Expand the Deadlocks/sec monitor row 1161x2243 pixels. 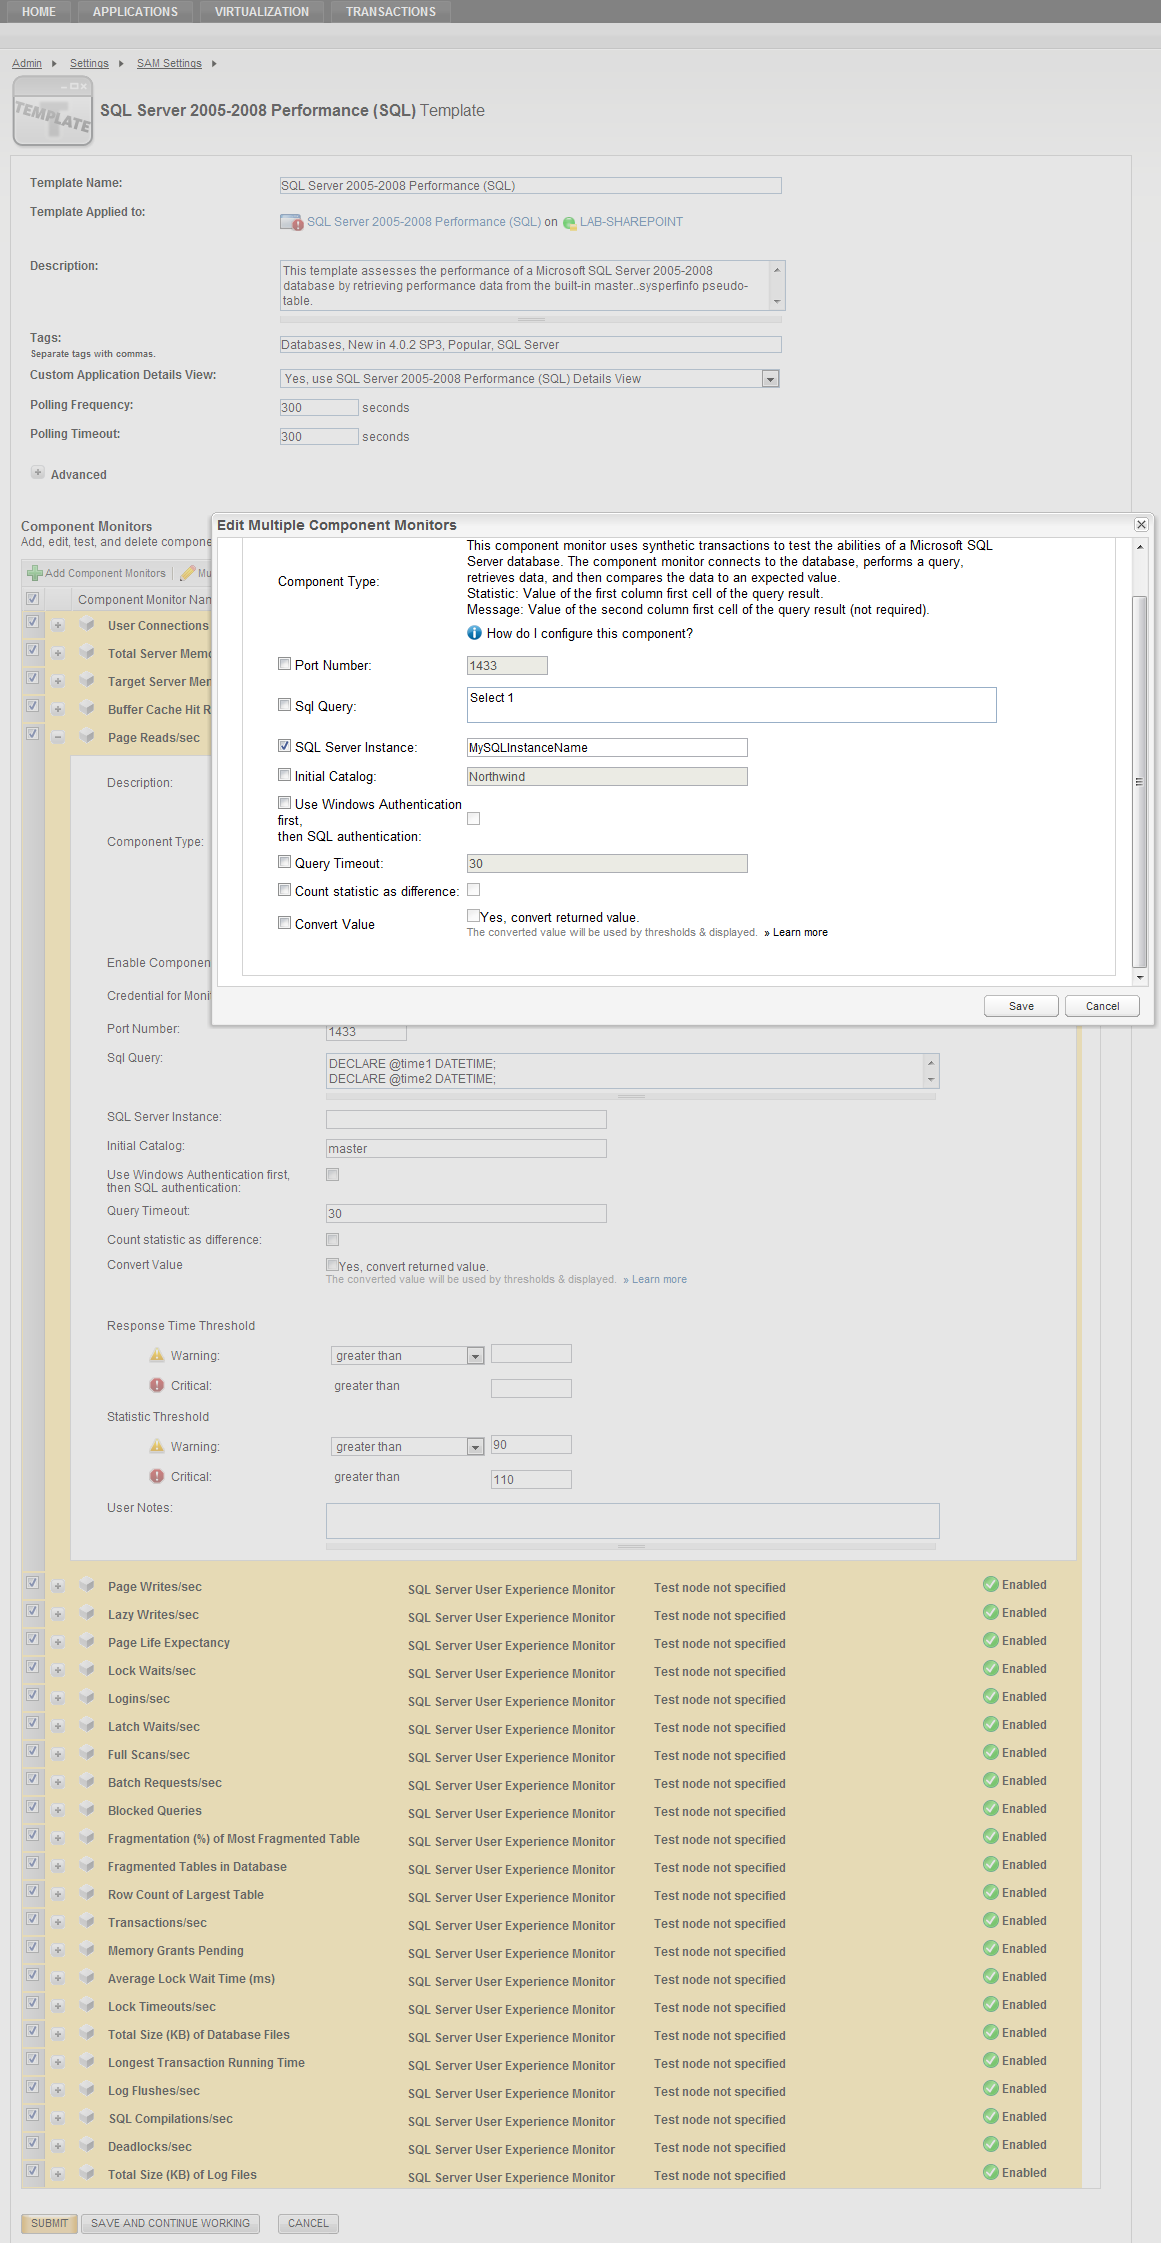click(x=57, y=2147)
